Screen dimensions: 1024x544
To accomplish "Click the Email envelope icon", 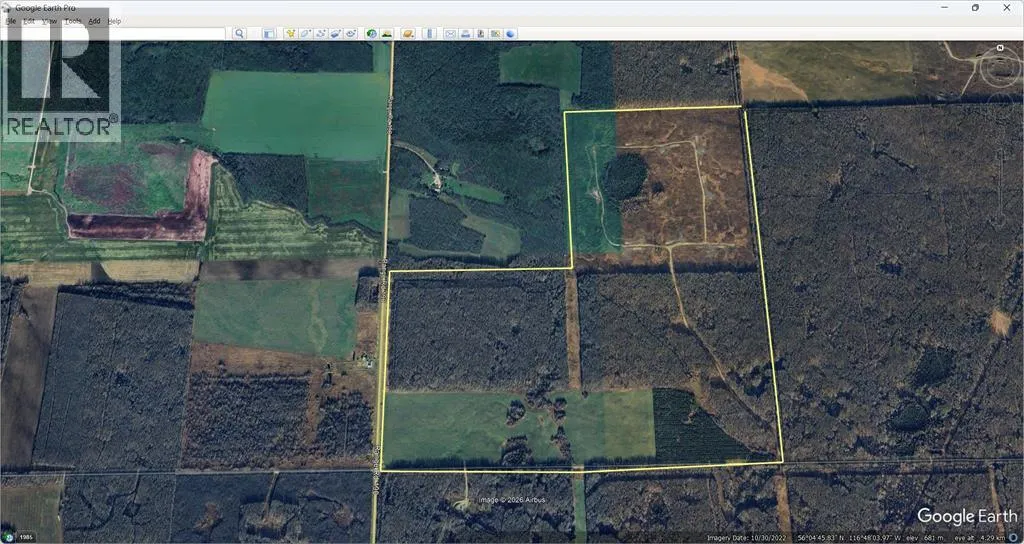I will point(450,33).
